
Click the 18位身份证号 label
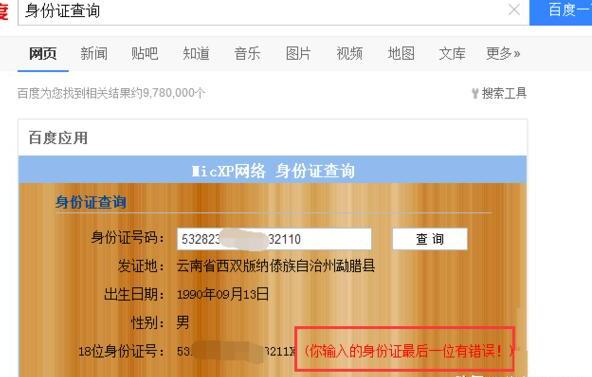[121, 351]
